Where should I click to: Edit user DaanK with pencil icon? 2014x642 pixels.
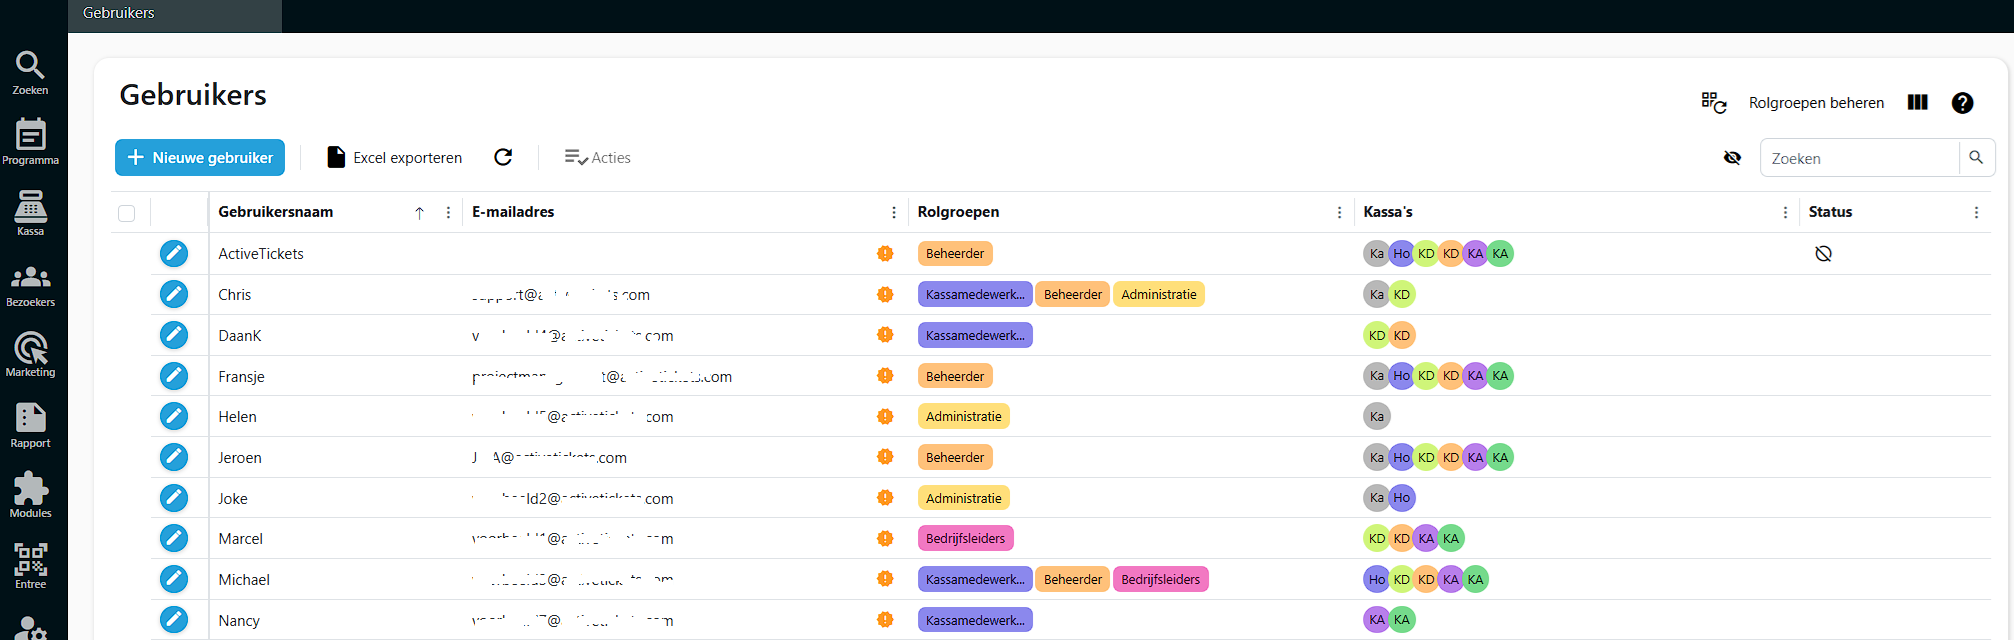[x=174, y=335]
